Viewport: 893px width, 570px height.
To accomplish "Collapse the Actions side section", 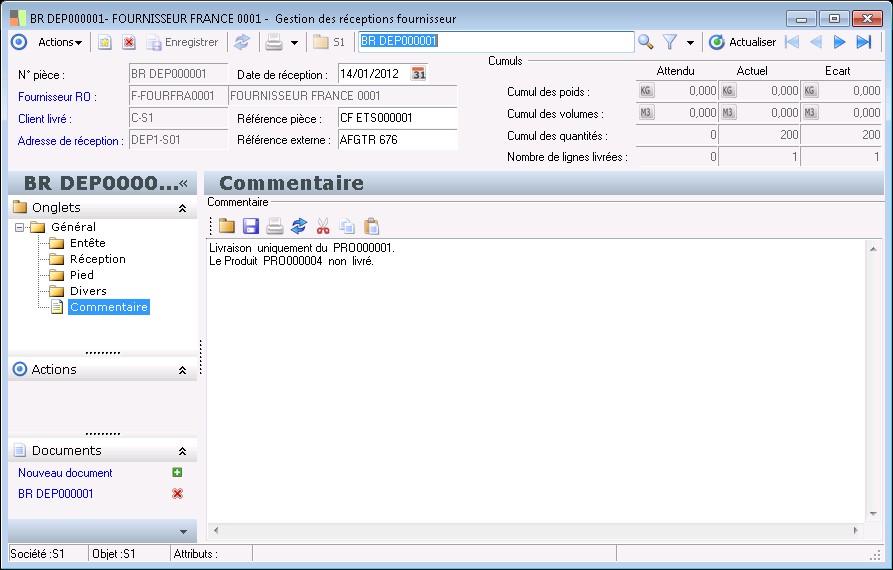I will (x=182, y=370).
